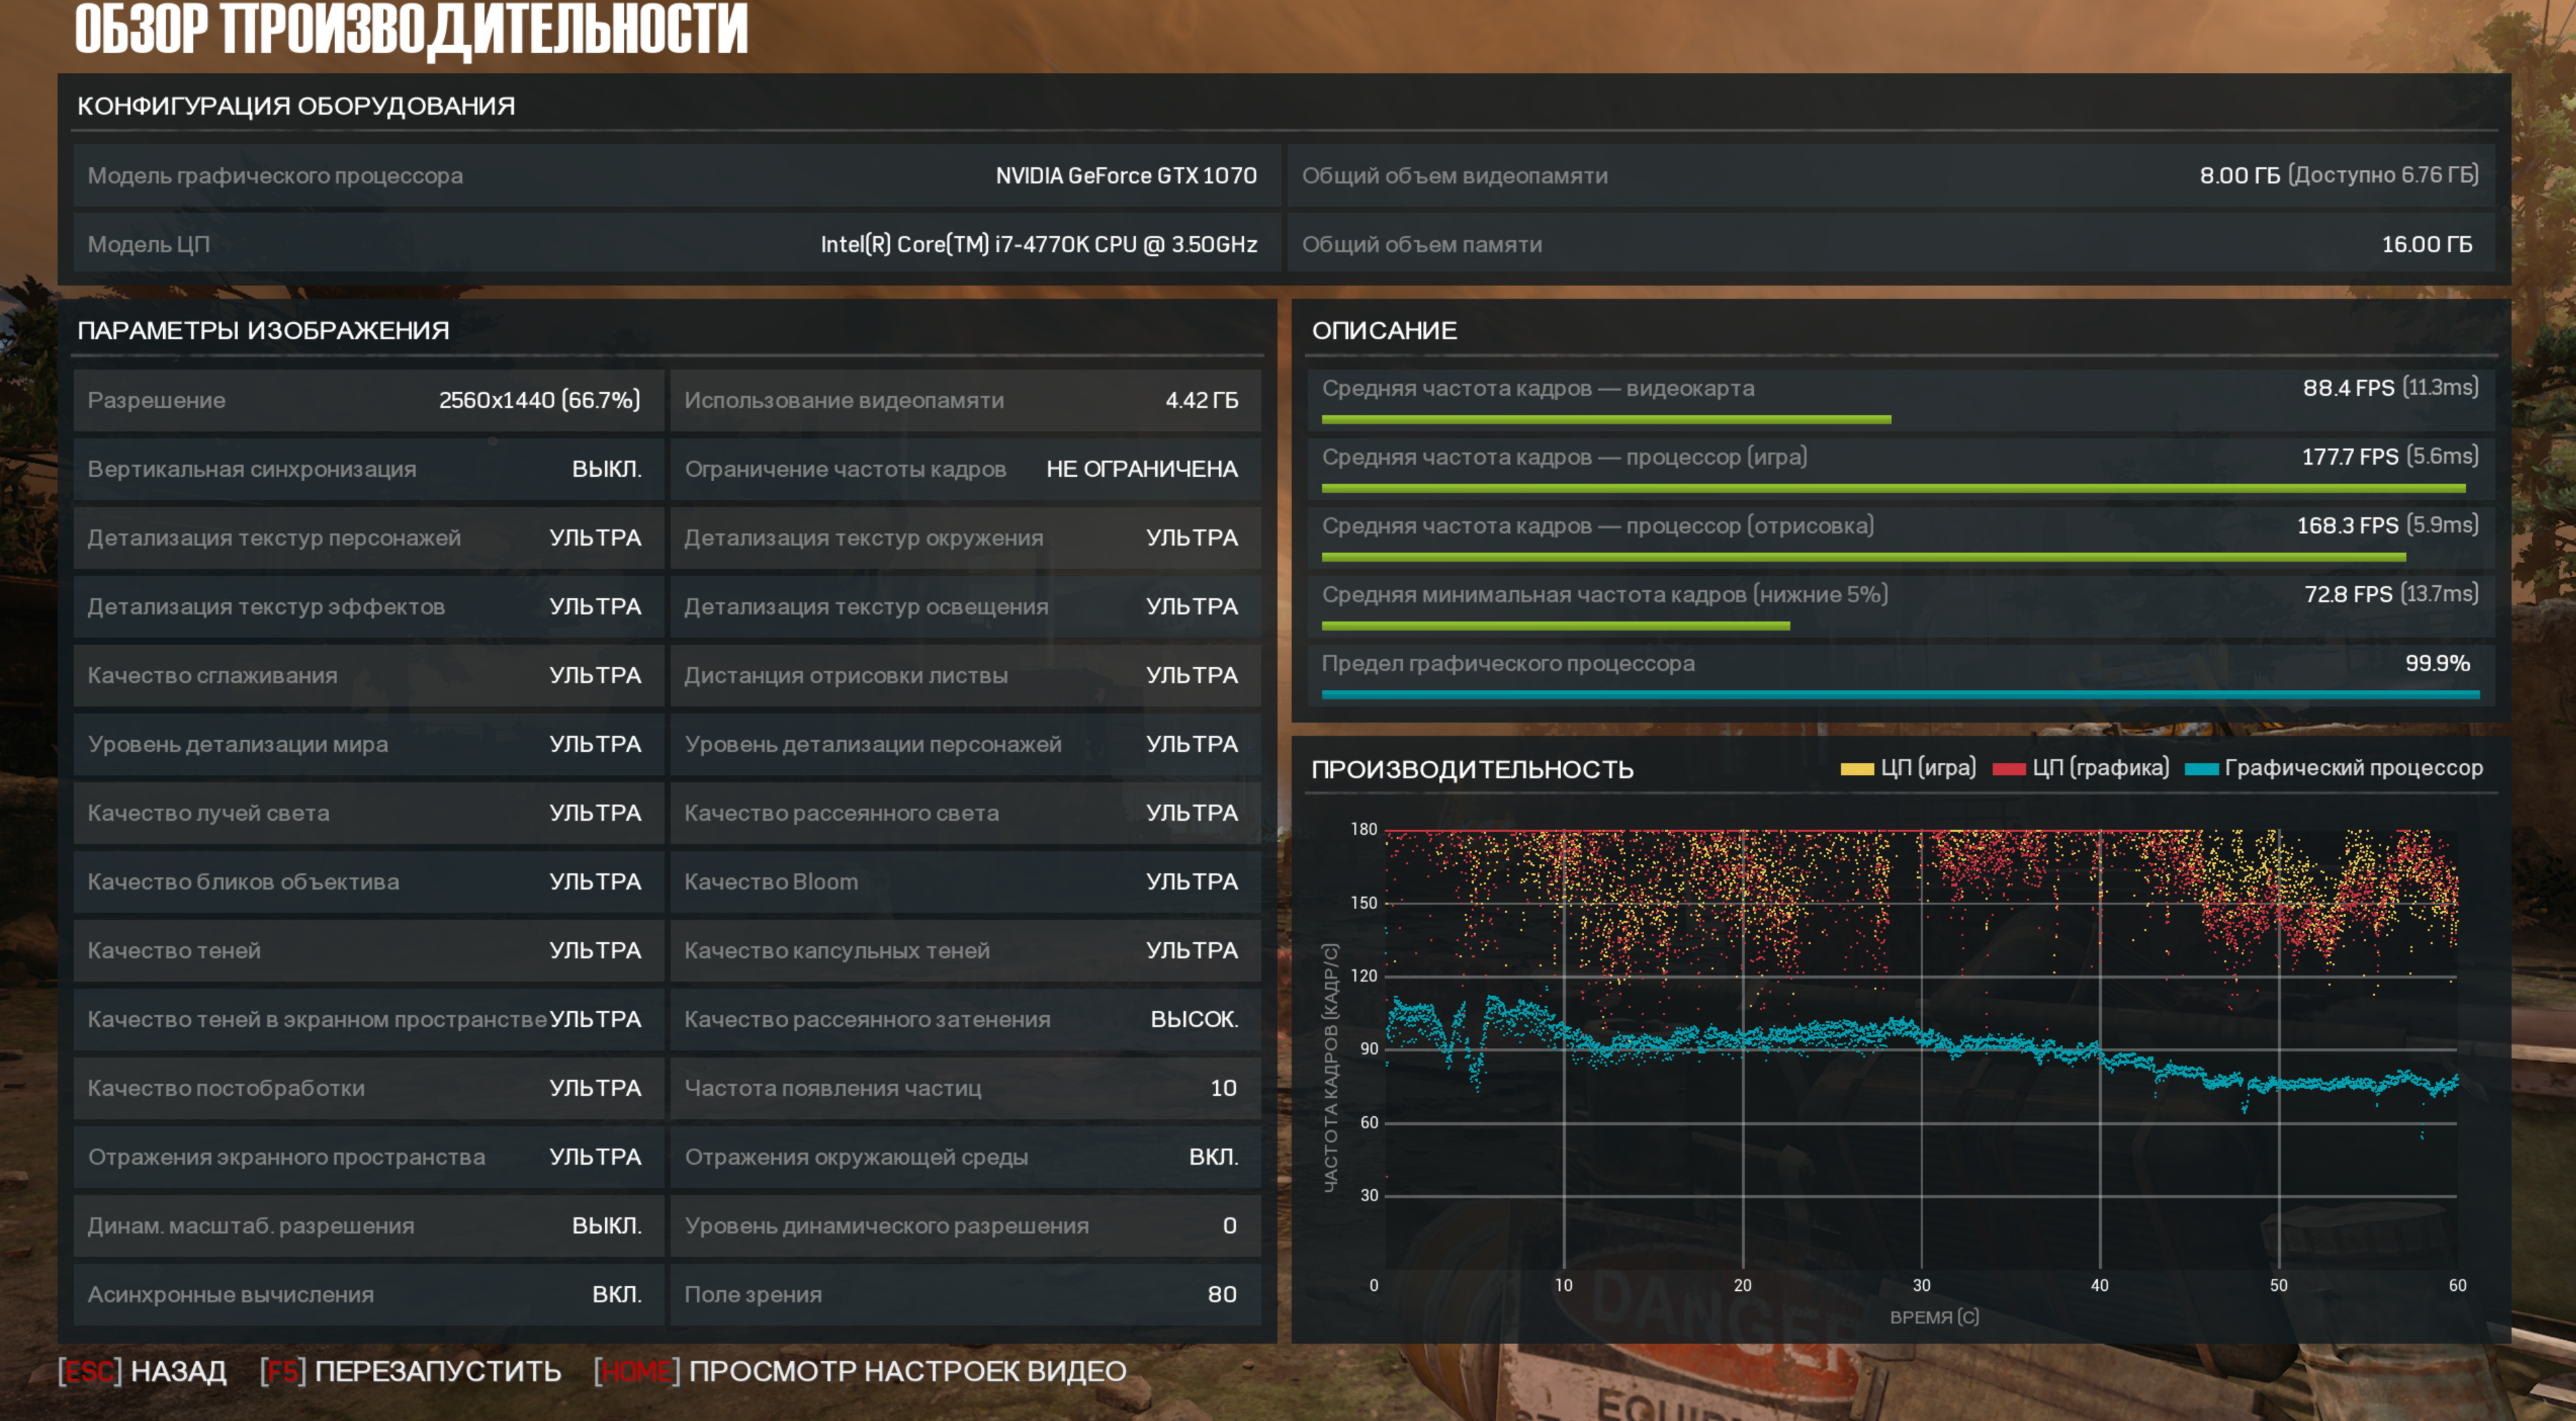Open HOME ПРОСМОТР НАСТРОЕК ВИДЕО

(x=860, y=1371)
